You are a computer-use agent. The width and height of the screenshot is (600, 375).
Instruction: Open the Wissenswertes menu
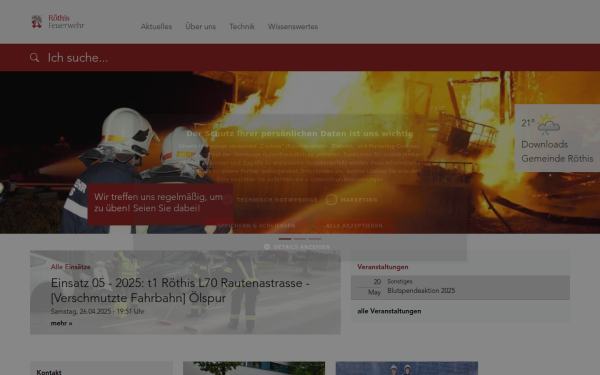click(293, 26)
